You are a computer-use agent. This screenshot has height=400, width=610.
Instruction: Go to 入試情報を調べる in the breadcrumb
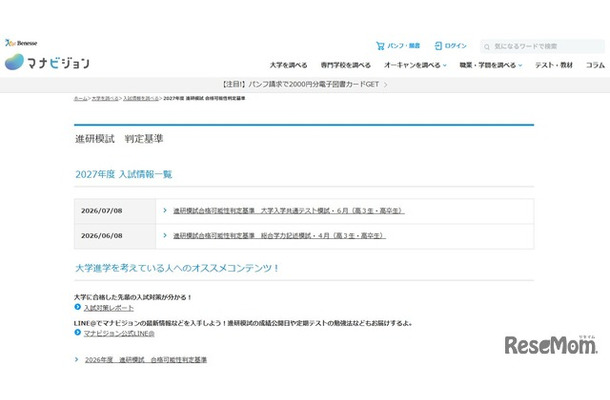[141, 98]
